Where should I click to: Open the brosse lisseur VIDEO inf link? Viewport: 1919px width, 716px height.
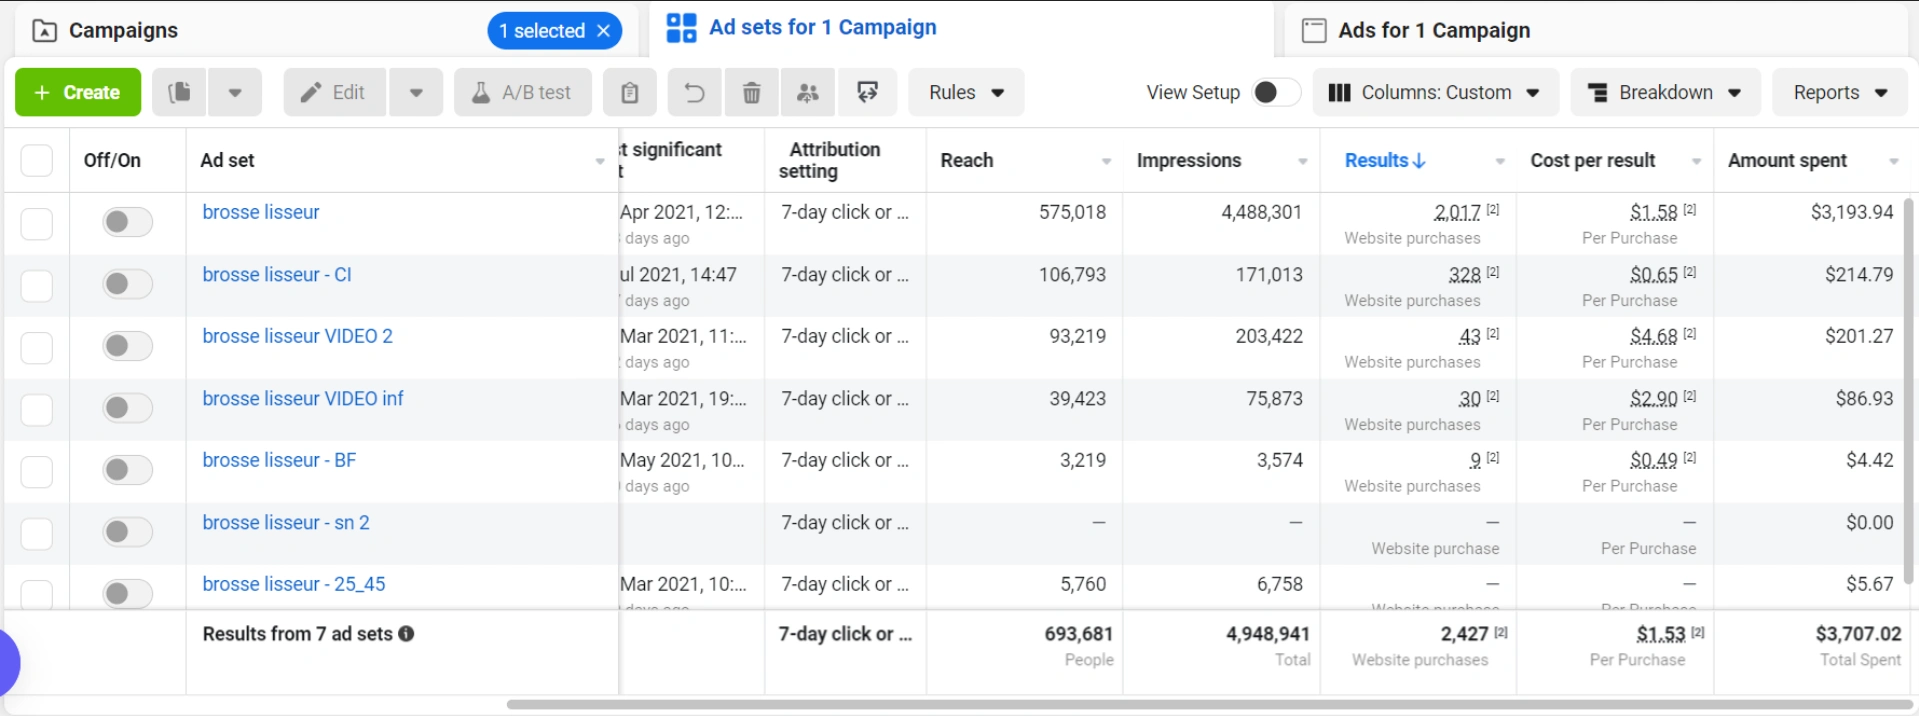(303, 399)
